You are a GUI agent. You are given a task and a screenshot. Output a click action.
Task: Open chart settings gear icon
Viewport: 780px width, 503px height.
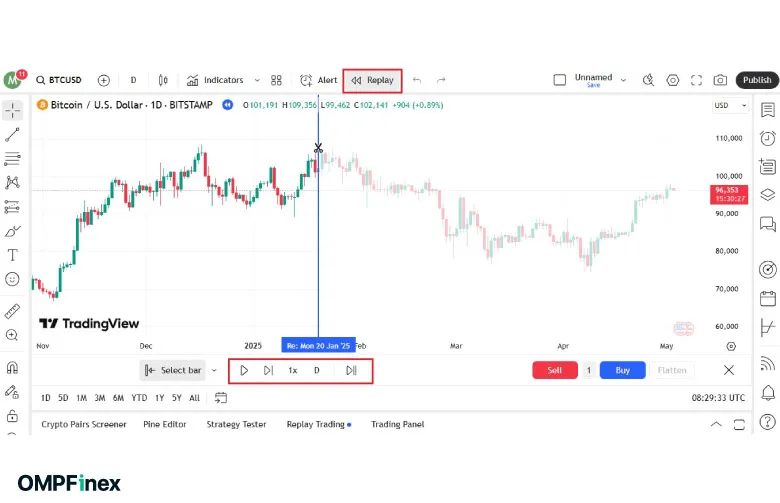673,80
